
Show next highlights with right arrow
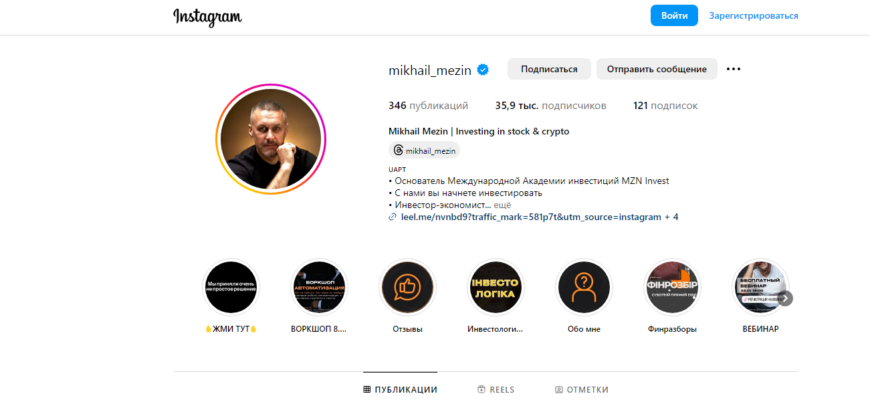pos(786,298)
